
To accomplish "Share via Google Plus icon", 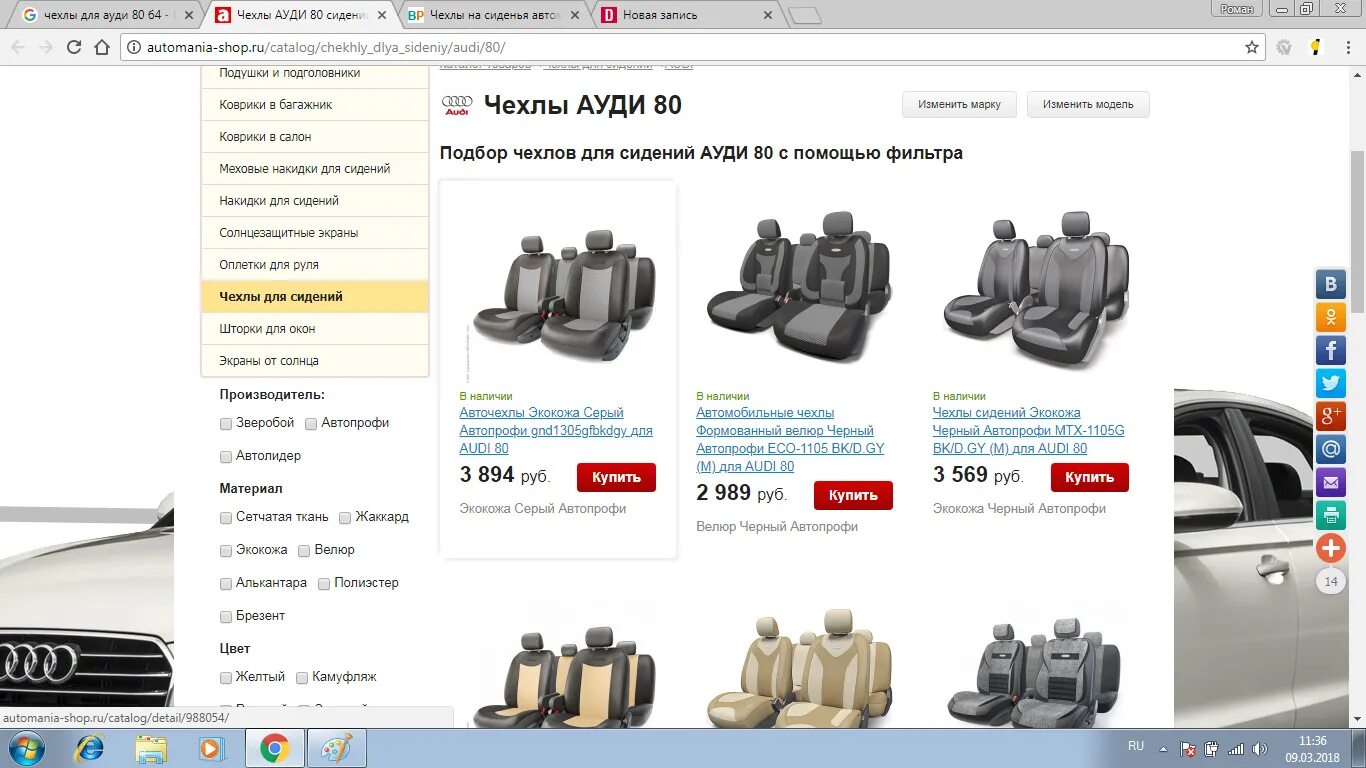I will pyautogui.click(x=1330, y=416).
